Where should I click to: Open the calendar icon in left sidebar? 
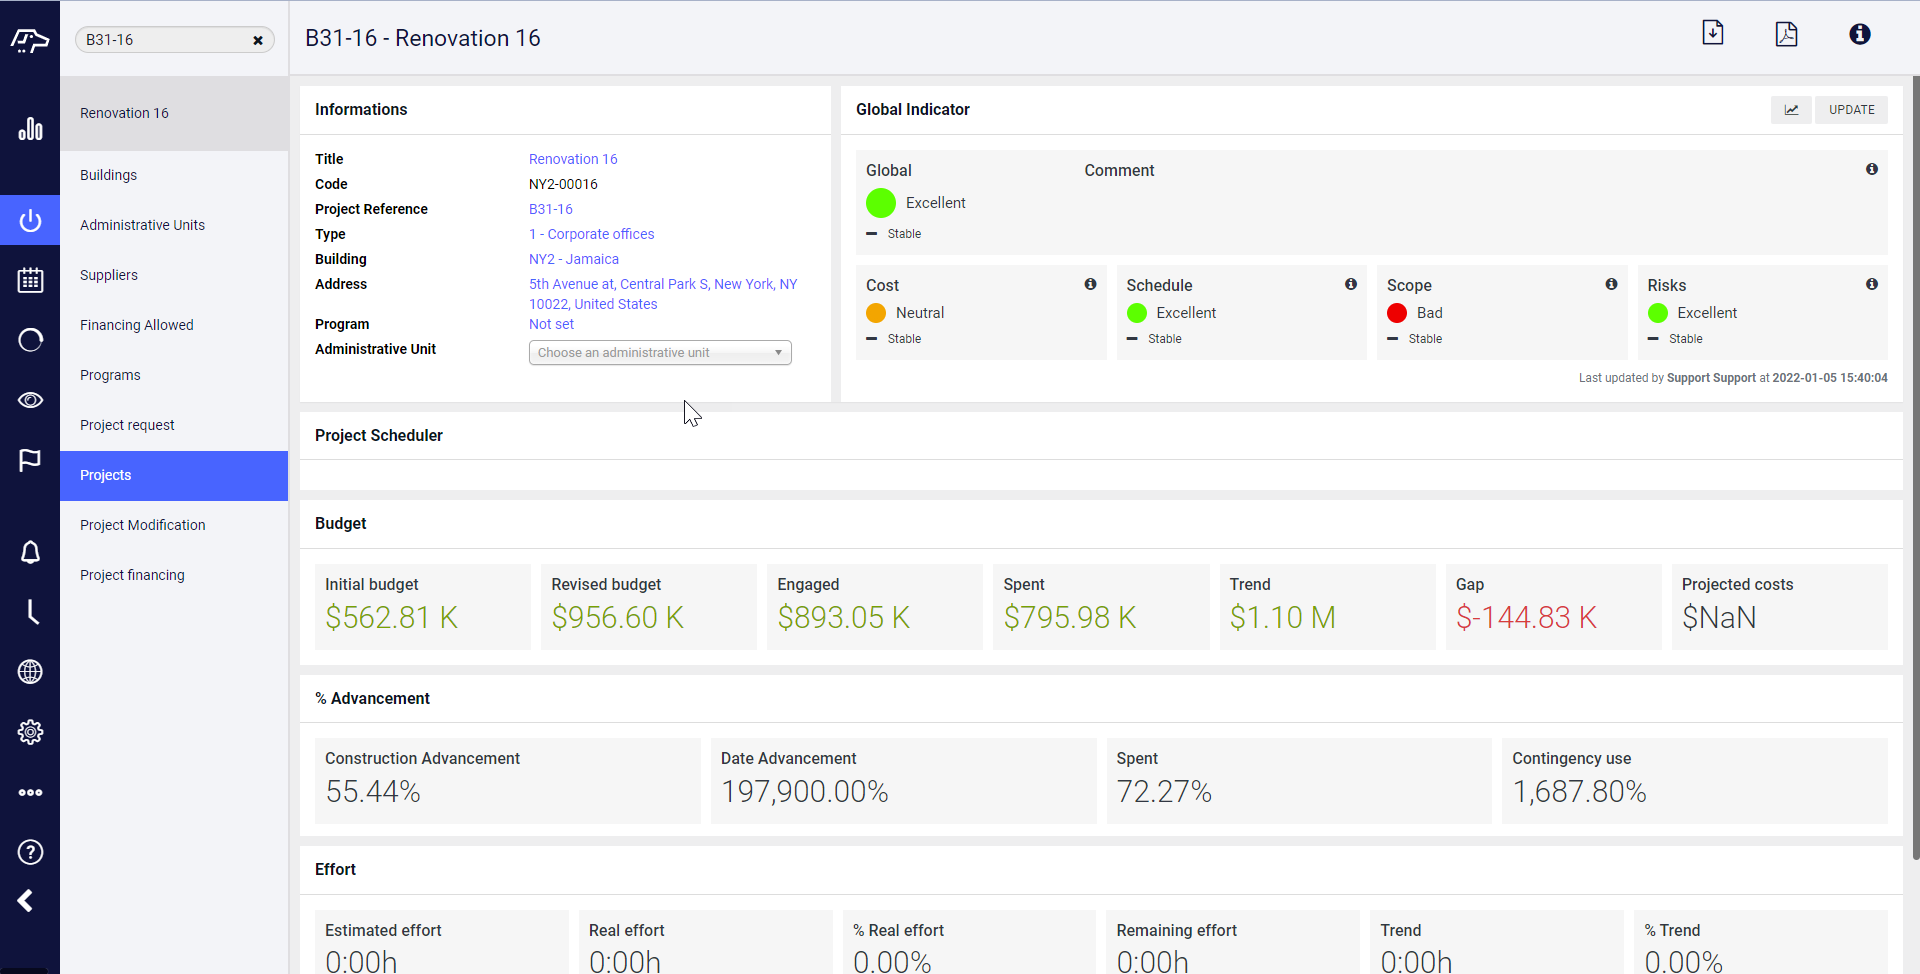30,280
